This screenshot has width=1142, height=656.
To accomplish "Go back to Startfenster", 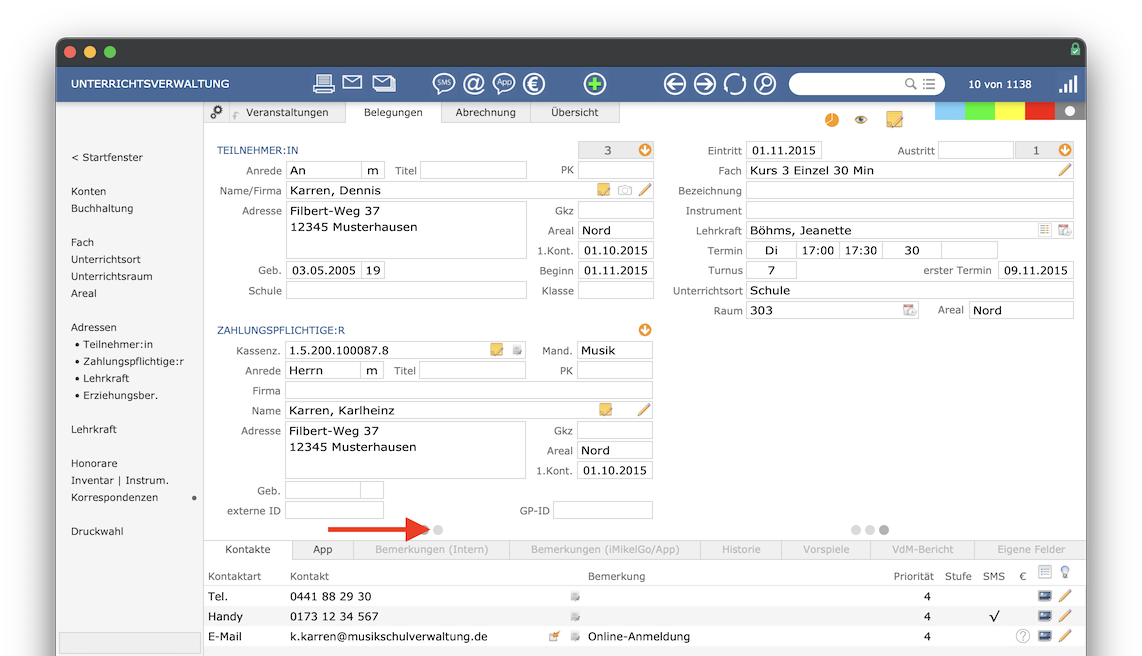I will tap(107, 157).
